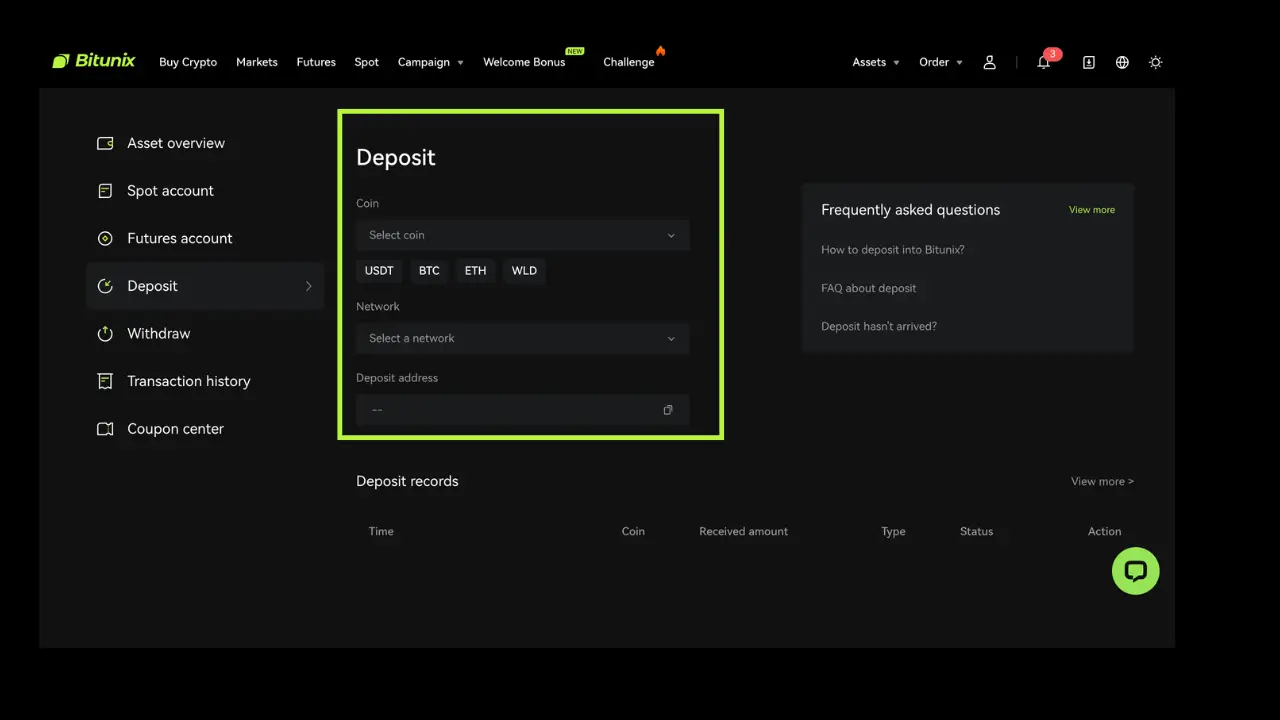This screenshot has height=720, width=1280.
Task: Click the Bitunix logo
Action: tap(93, 60)
